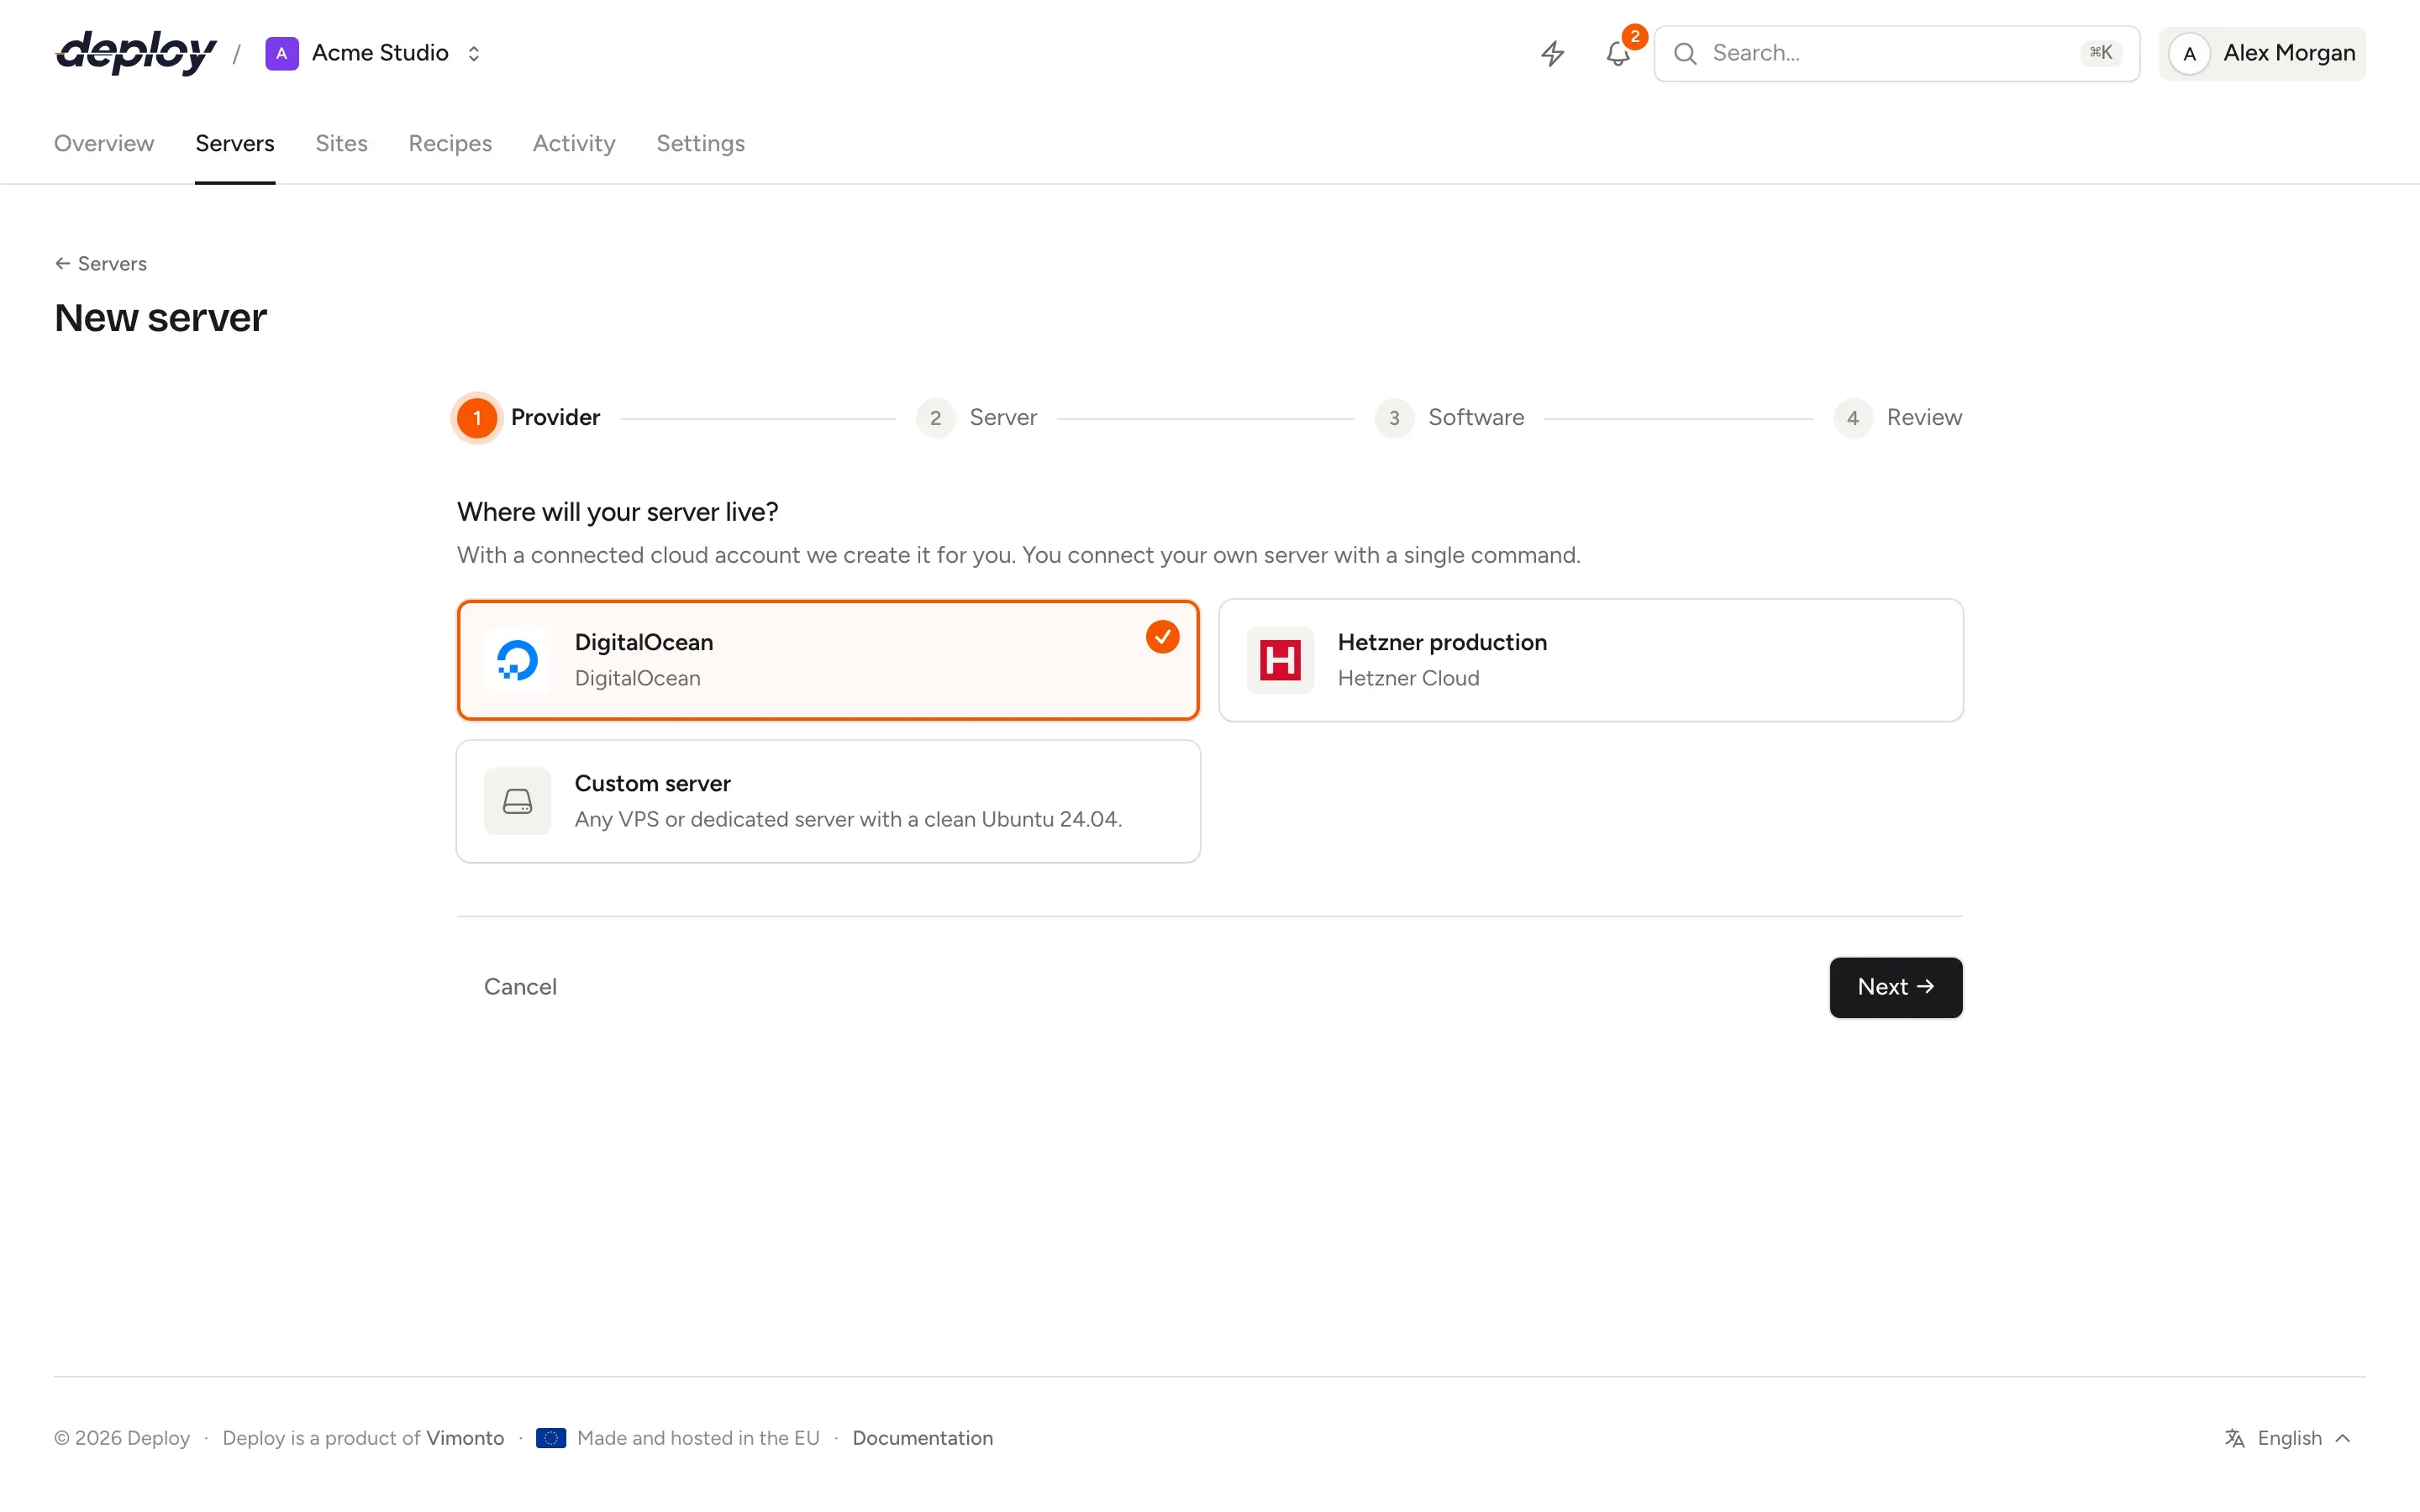Select the DigitalOcean provider card
This screenshot has width=2420, height=1512.
tap(828, 660)
